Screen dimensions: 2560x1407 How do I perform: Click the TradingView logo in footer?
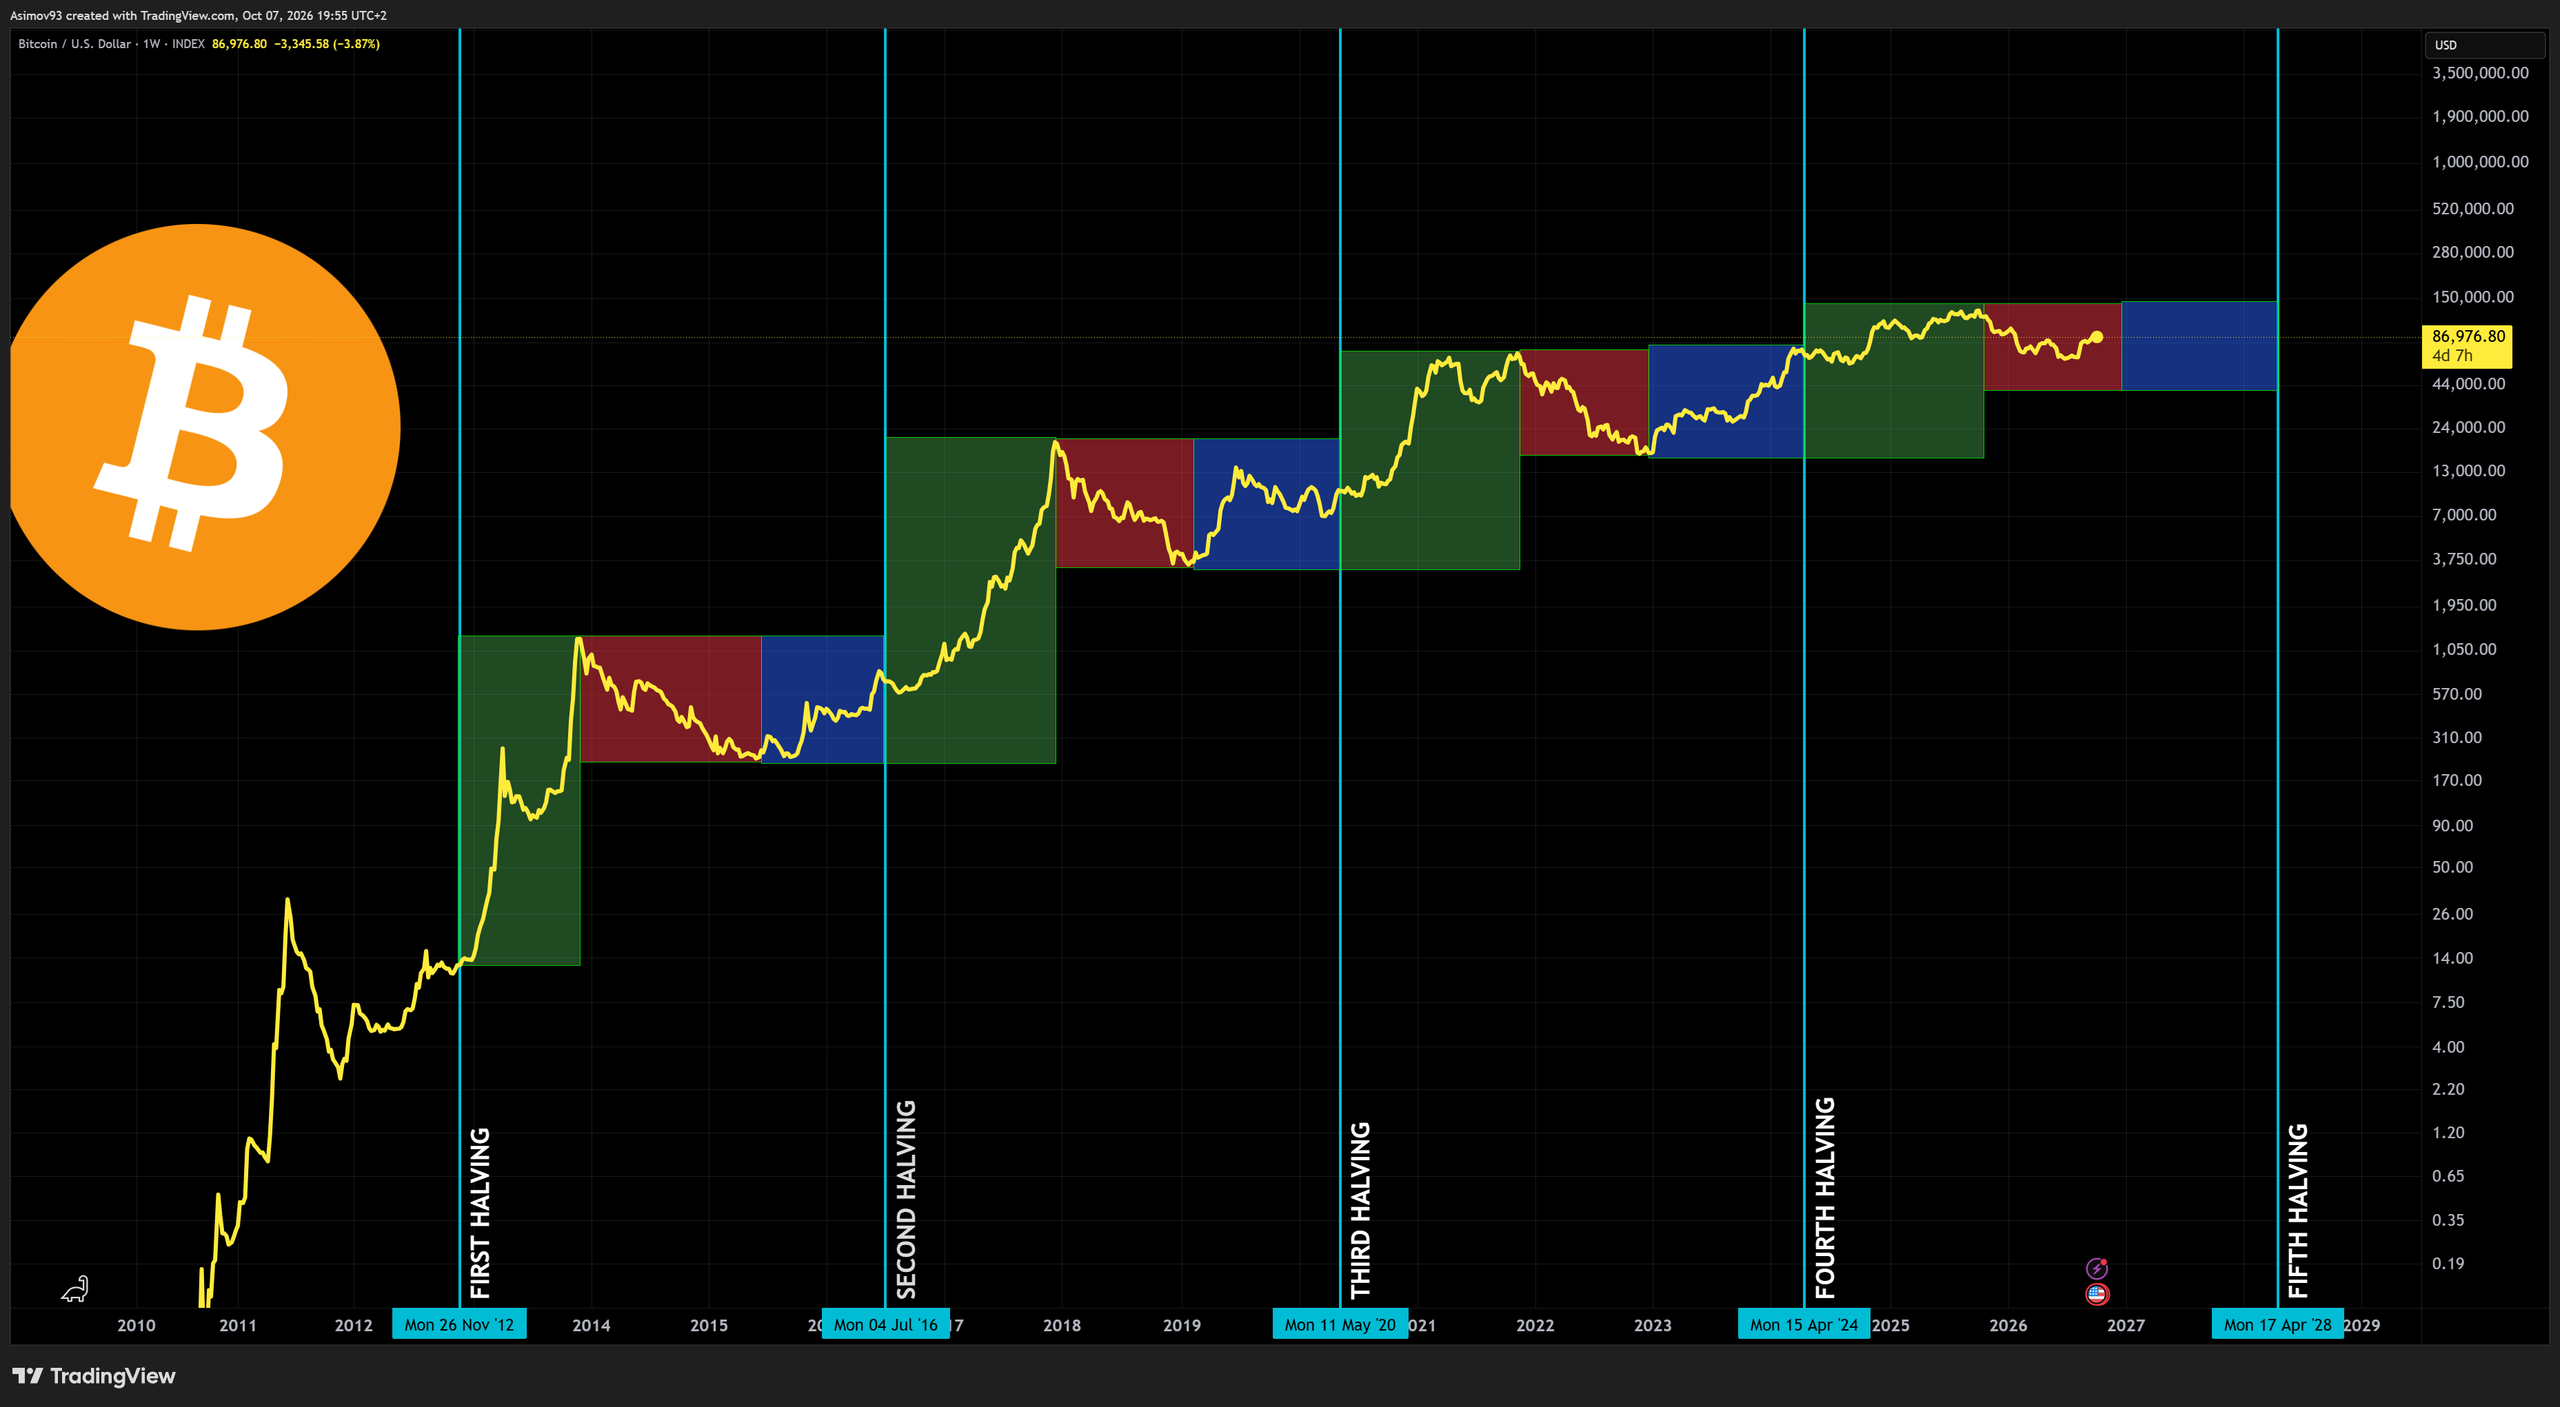[94, 1376]
